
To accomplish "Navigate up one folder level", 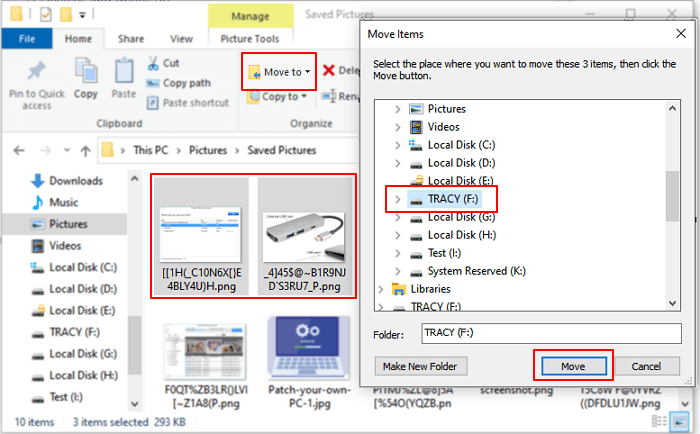I will point(84,150).
